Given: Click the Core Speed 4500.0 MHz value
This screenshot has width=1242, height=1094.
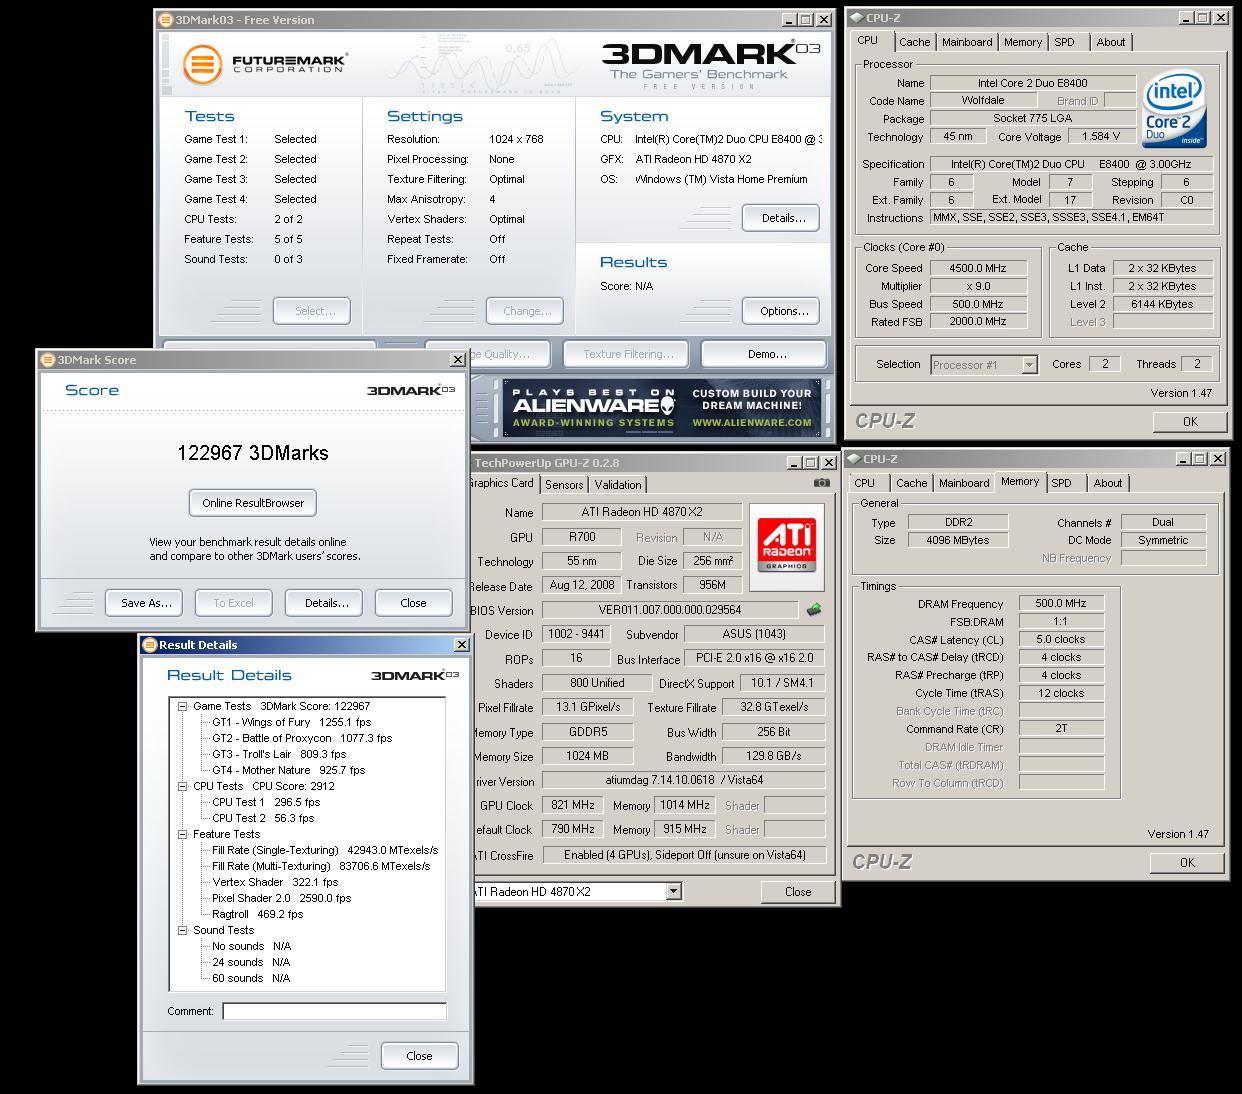Looking at the screenshot, I should pos(977,268).
